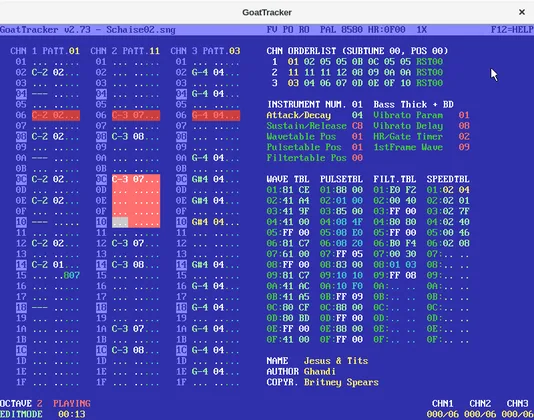Viewport: 534px width, 420px height.
Task: Click channel 2 row 0C note C-3 07
Action: coord(128,179)
